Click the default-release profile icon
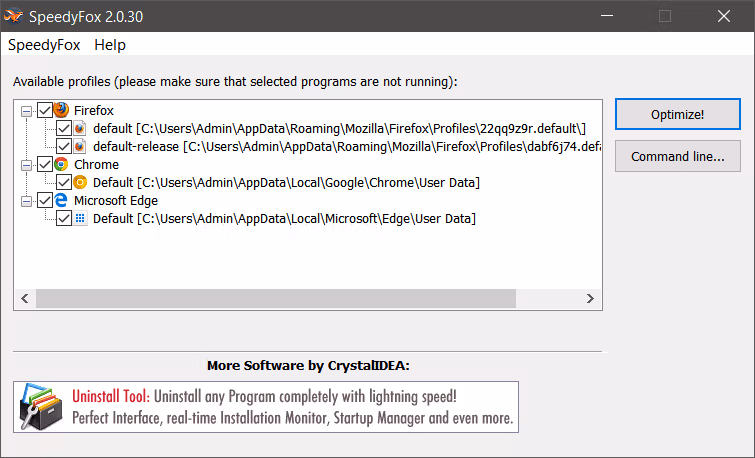Image resolution: width=755 pixels, height=458 pixels. (80, 146)
